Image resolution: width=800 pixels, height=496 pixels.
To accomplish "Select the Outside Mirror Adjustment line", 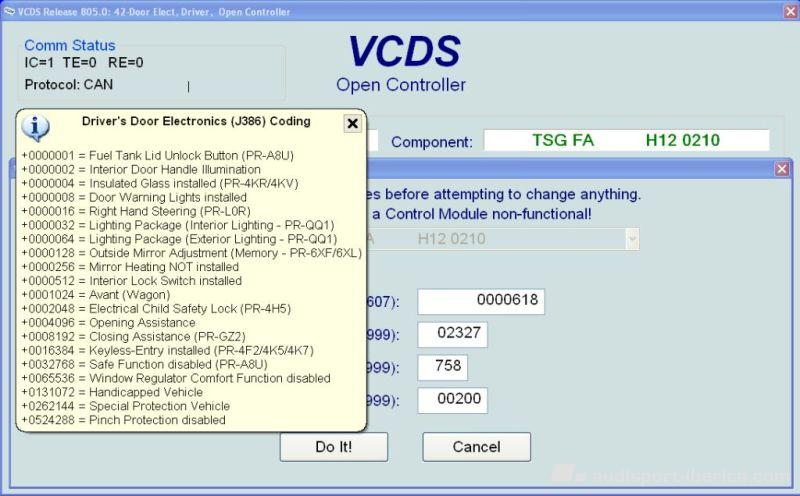I will (191, 253).
